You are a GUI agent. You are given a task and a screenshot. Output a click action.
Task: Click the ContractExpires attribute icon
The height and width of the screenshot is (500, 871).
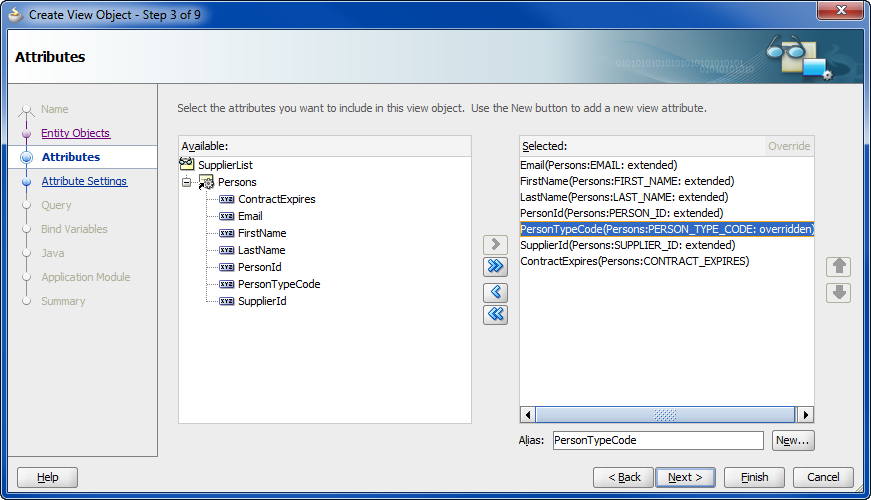[226, 199]
